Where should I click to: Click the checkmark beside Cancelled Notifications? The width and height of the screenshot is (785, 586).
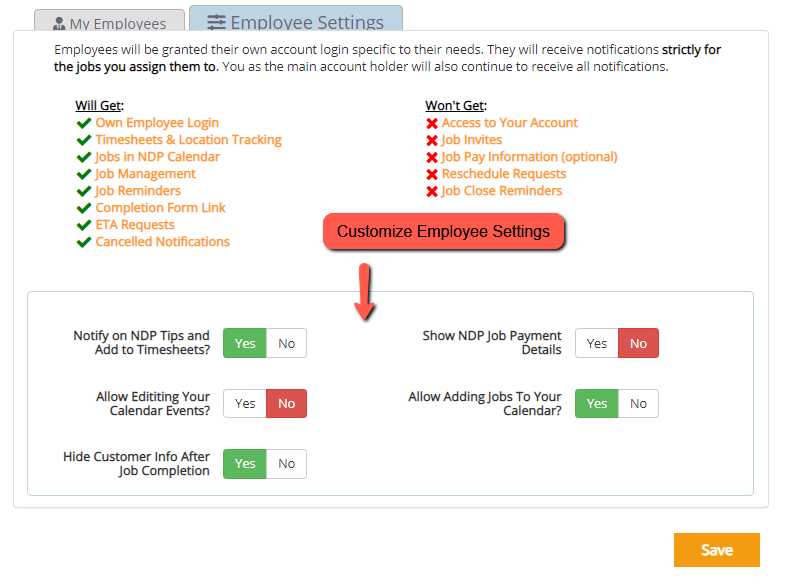click(84, 242)
